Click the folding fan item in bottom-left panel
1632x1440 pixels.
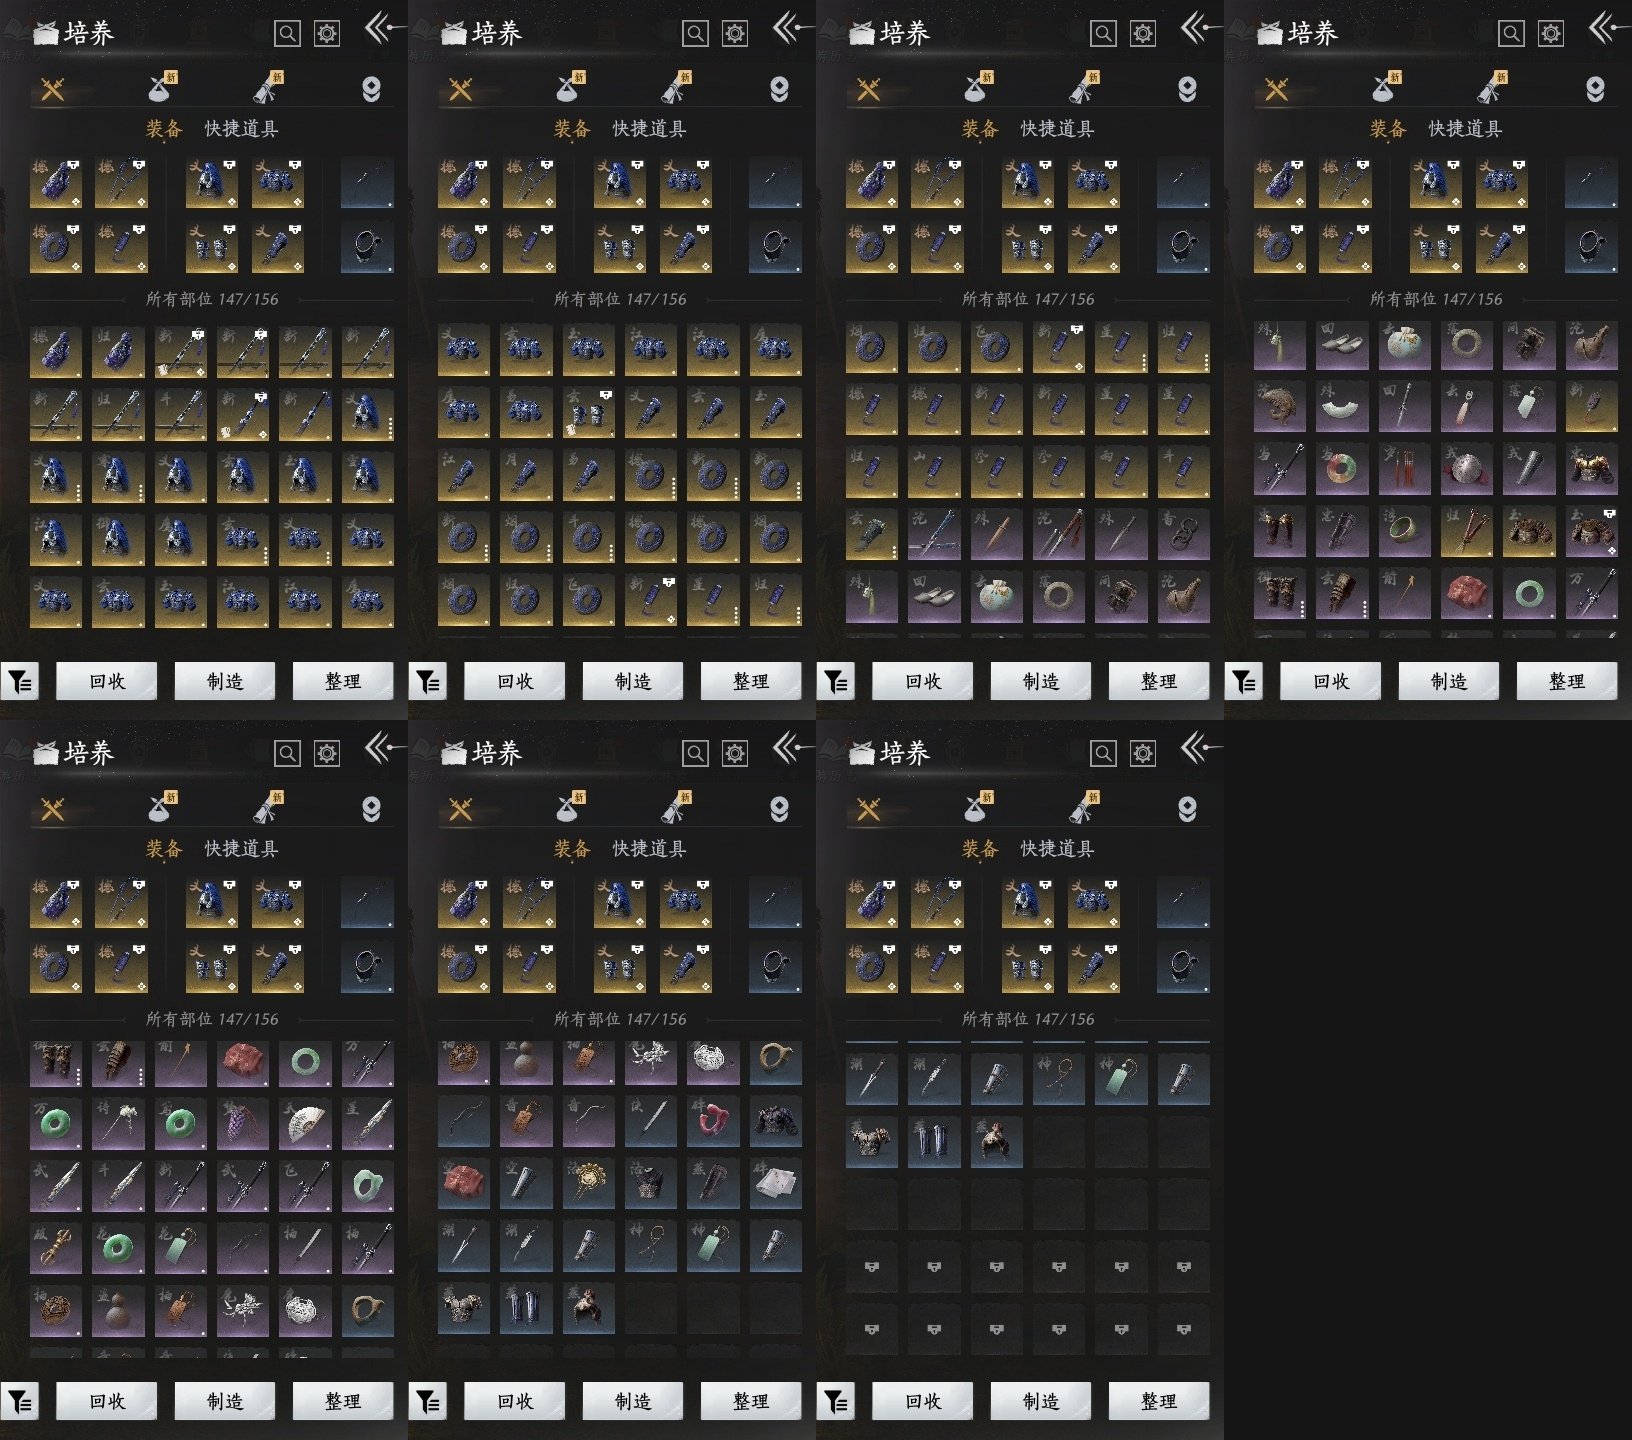click(304, 1124)
